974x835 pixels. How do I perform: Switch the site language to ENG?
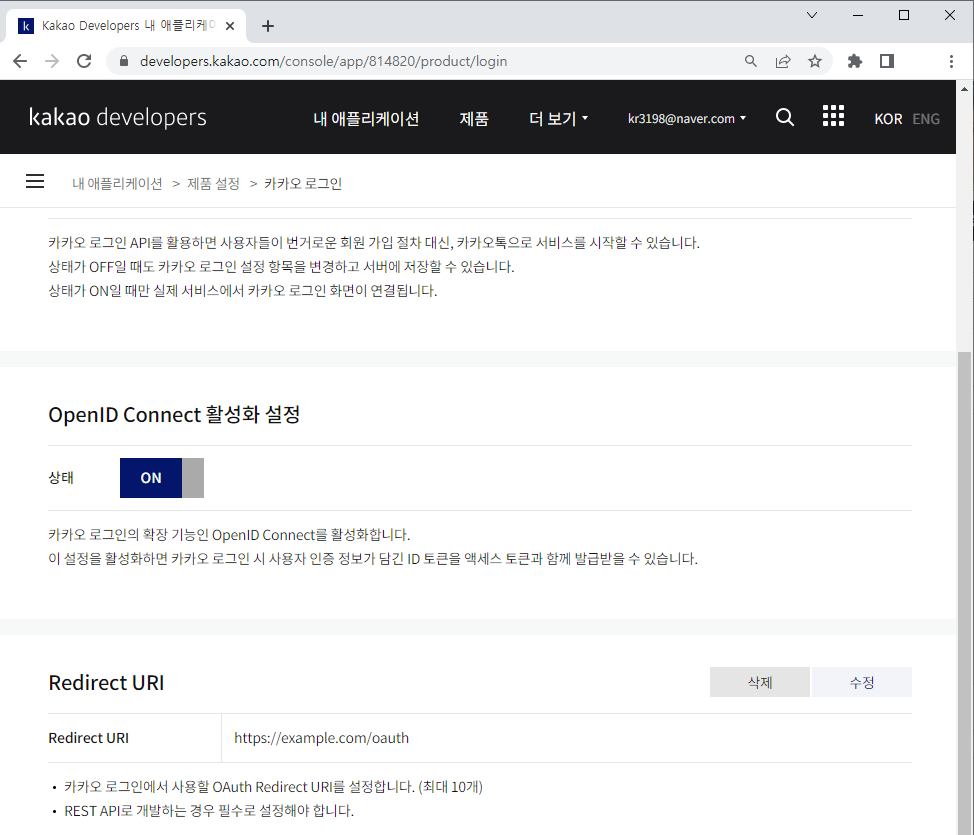coord(926,119)
